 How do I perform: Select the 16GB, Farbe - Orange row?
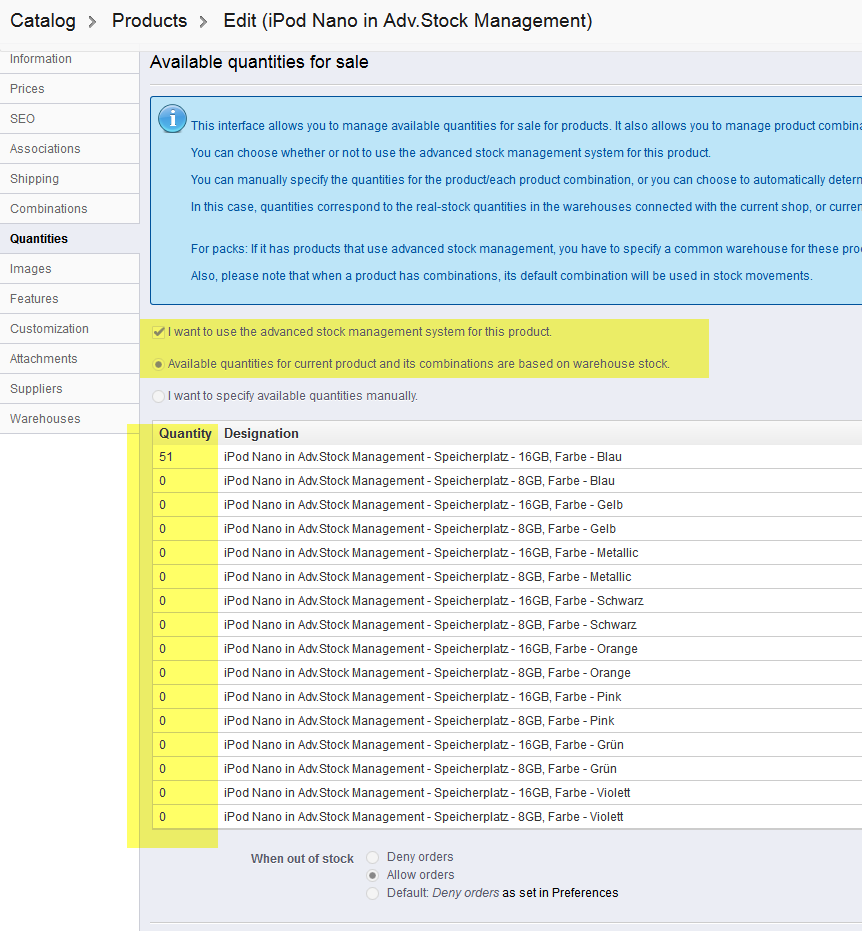(507, 649)
